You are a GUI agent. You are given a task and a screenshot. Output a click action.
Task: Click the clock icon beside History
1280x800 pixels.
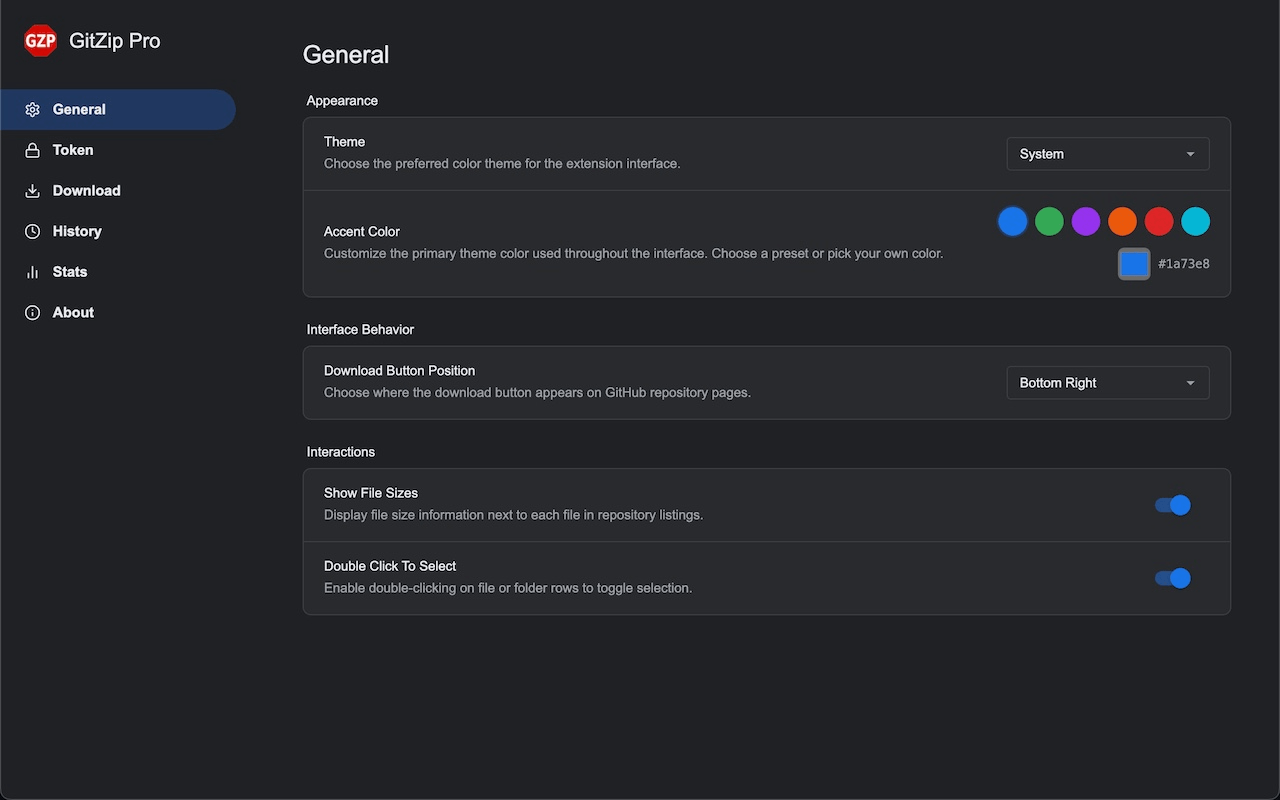pyautogui.click(x=33, y=231)
